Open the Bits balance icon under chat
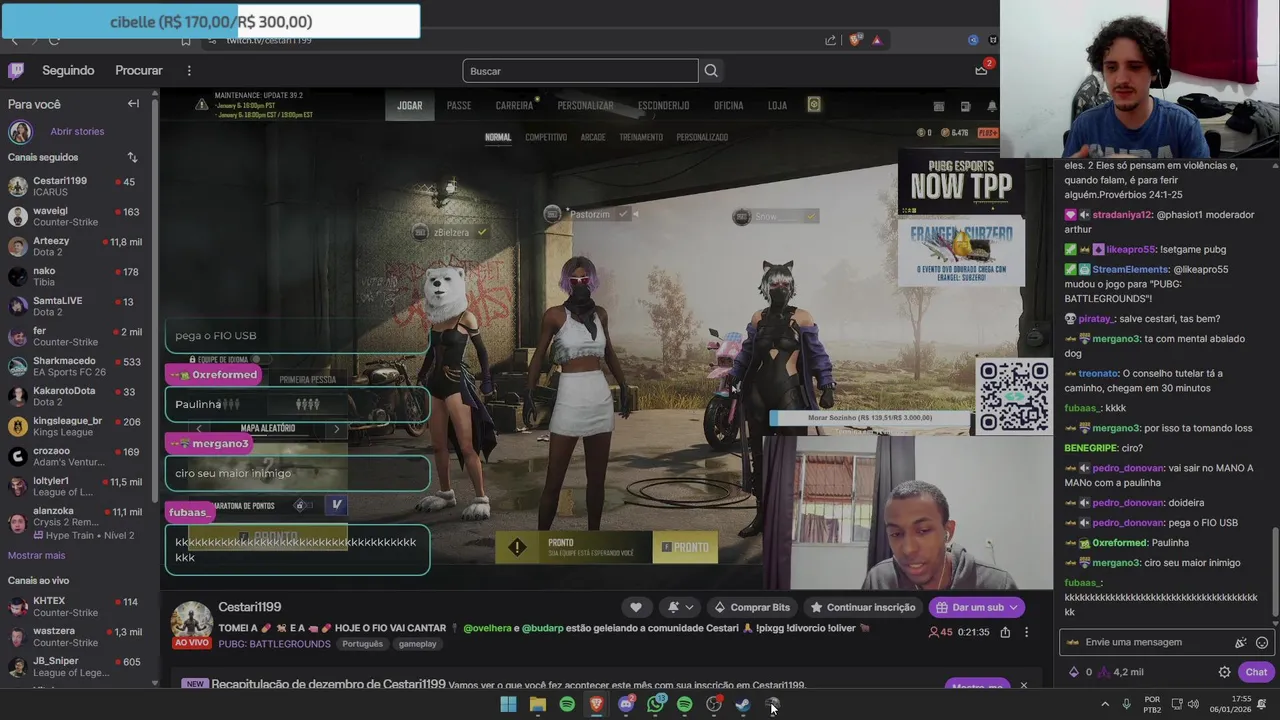This screenshot has height=720, width=1280. point(1074,672)
